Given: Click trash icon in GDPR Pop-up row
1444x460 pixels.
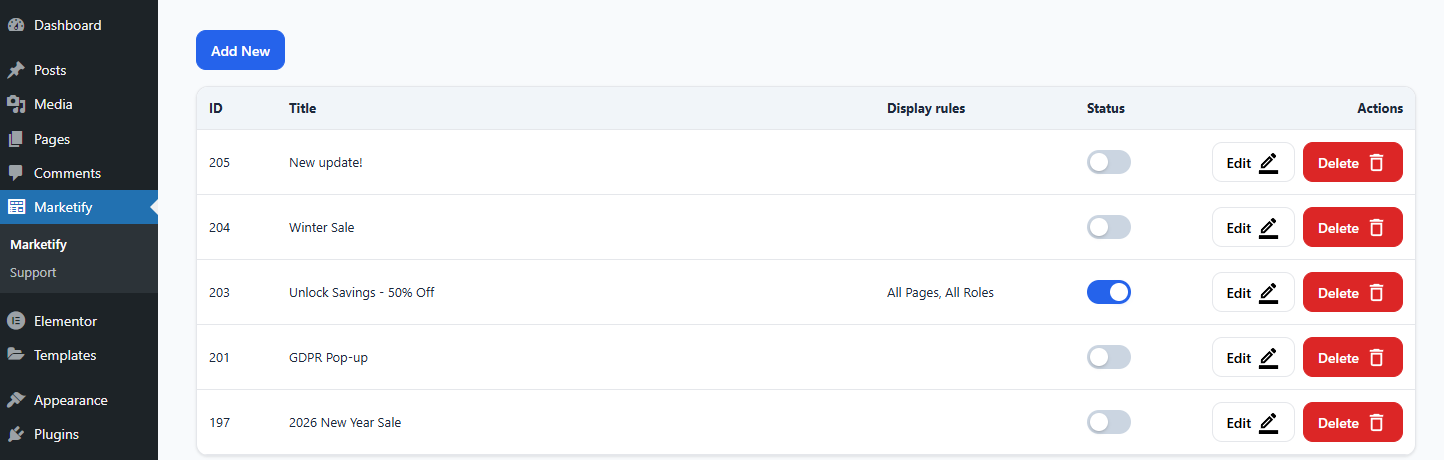Looking at the screenshot, I should [x=1376, y=358].
